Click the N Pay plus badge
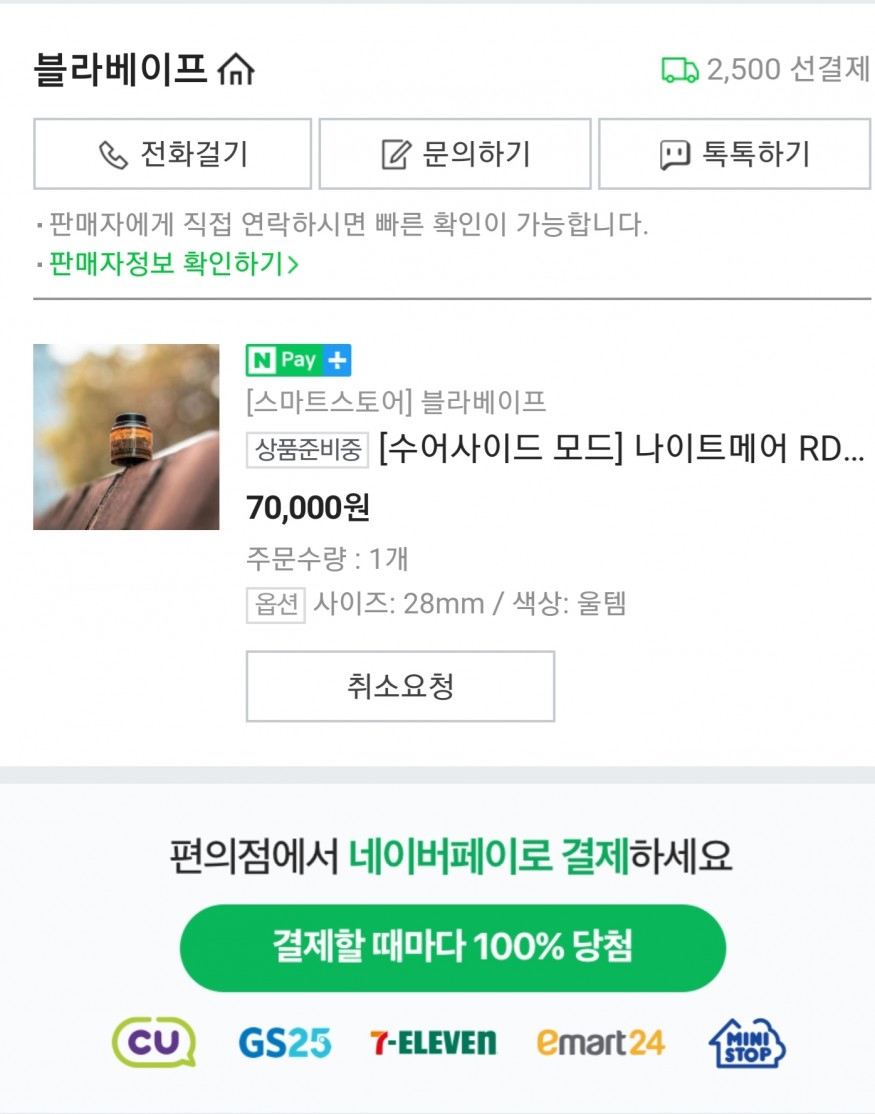This screenshot has width=875, height=1114. click(x=298, y=360)
